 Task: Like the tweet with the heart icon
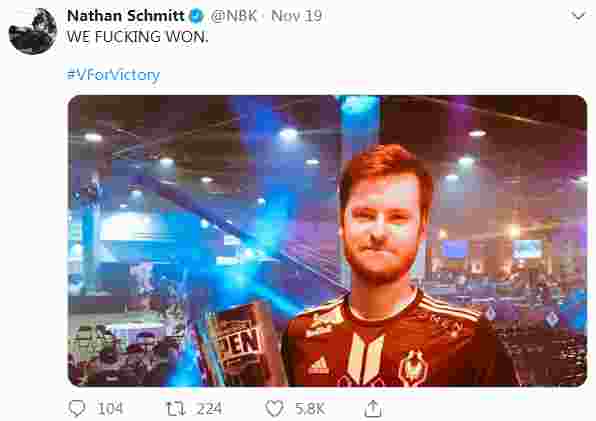[274, 409]
